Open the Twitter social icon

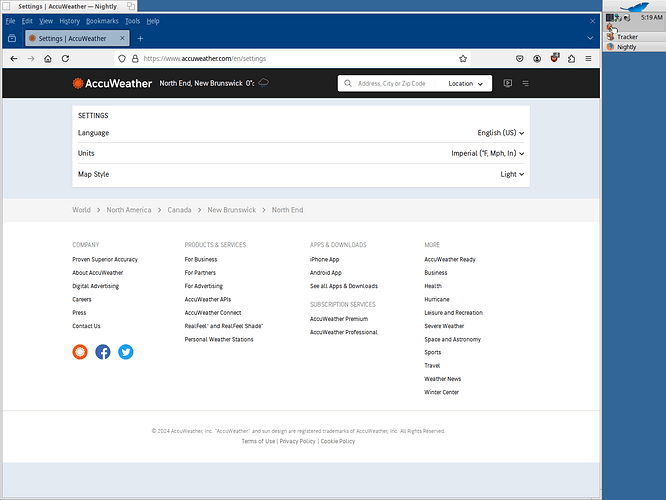click(126, 352)
